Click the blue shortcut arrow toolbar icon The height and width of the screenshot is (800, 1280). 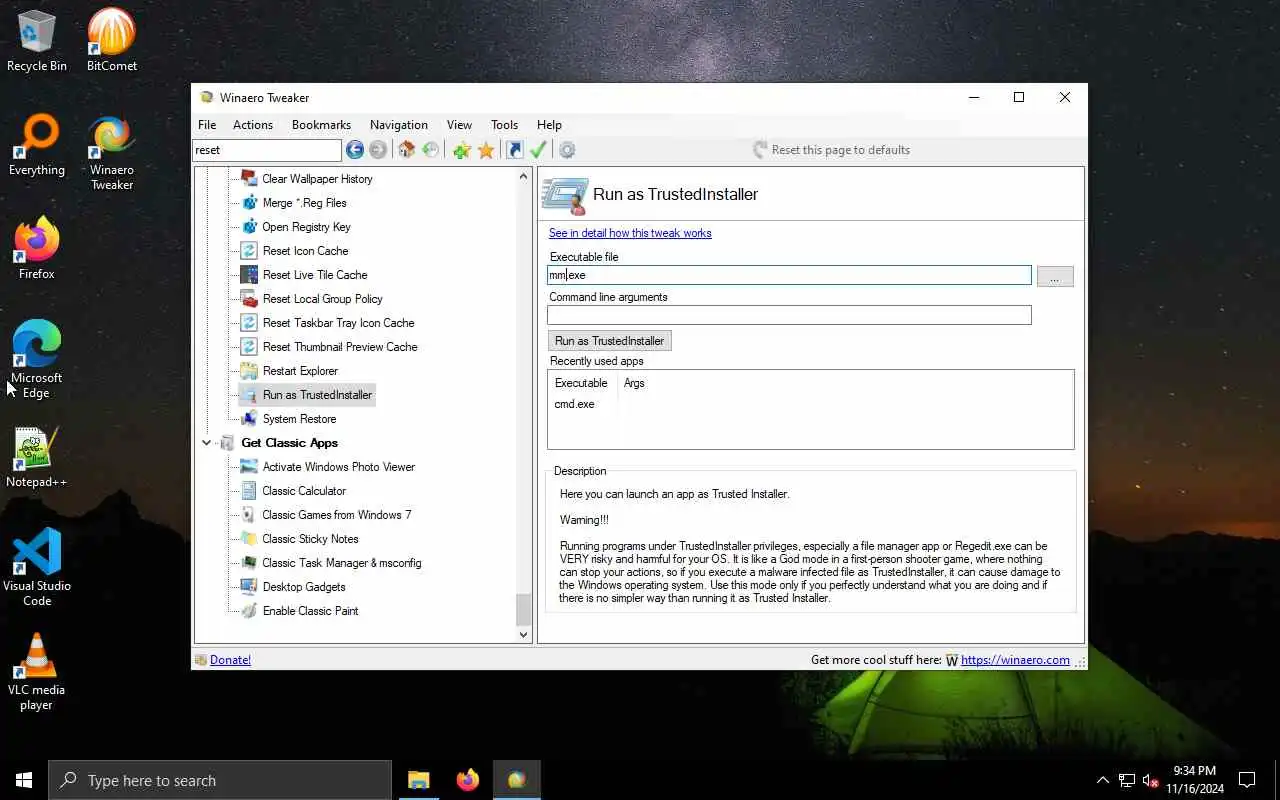[x=514, y=150]
